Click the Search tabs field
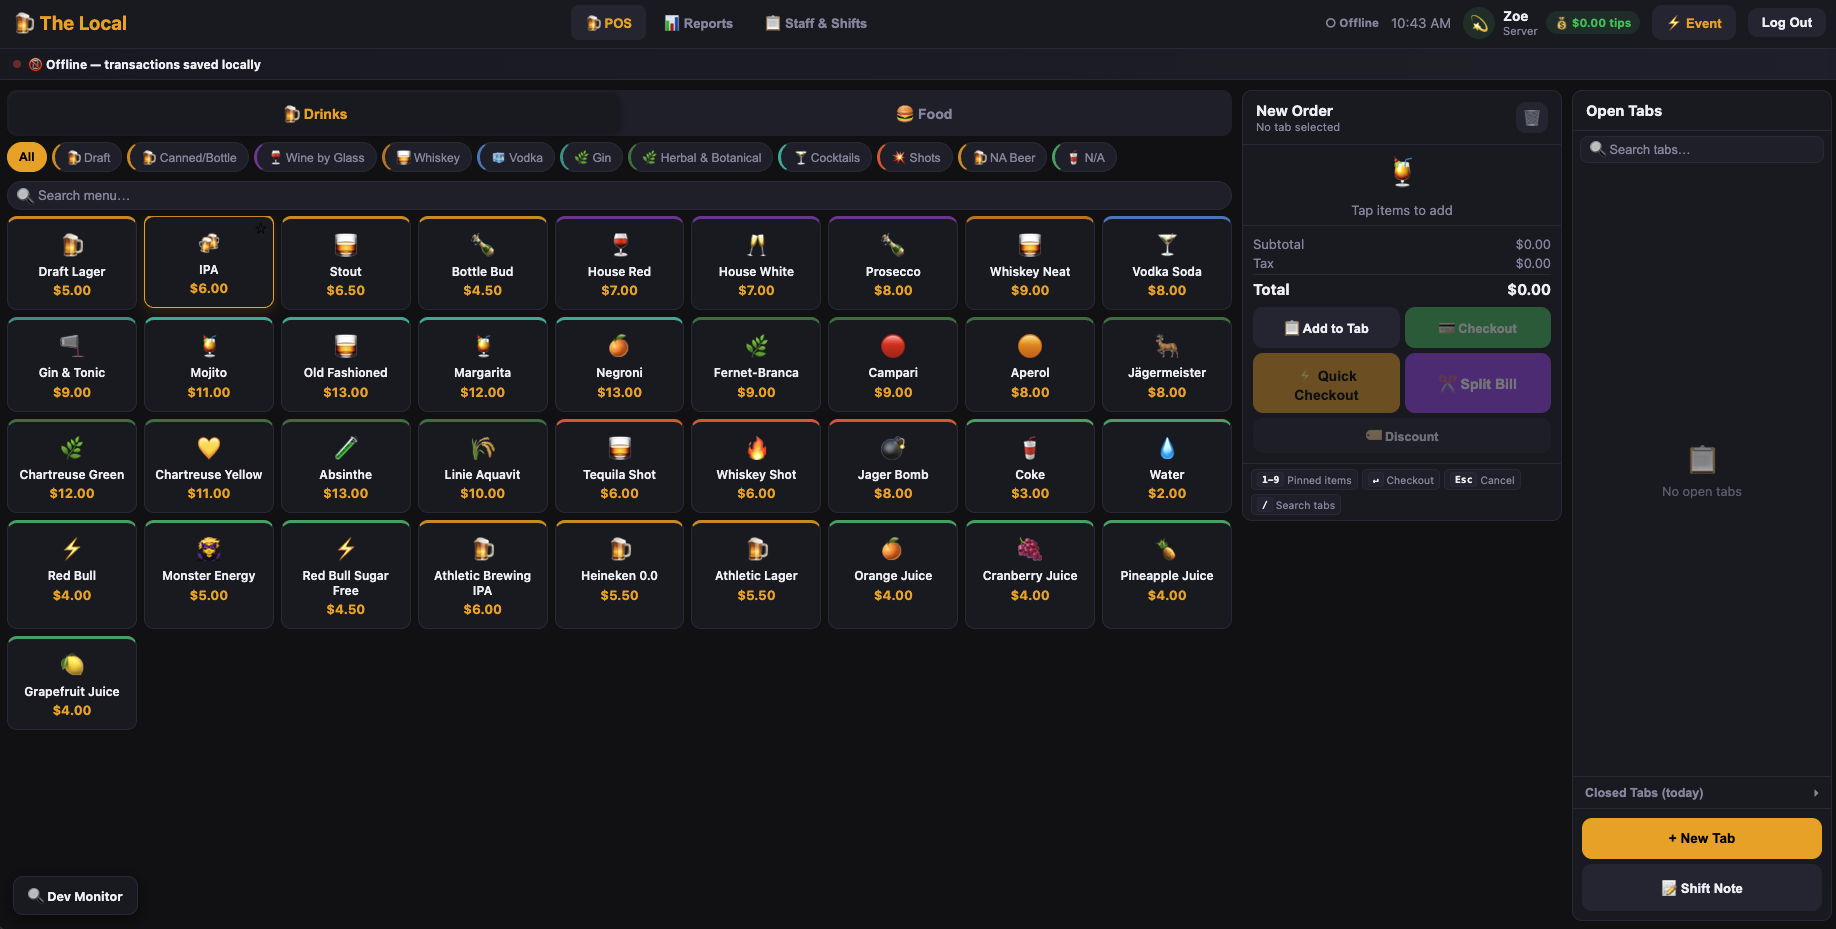1836x929 pixels. point(1702,149)
